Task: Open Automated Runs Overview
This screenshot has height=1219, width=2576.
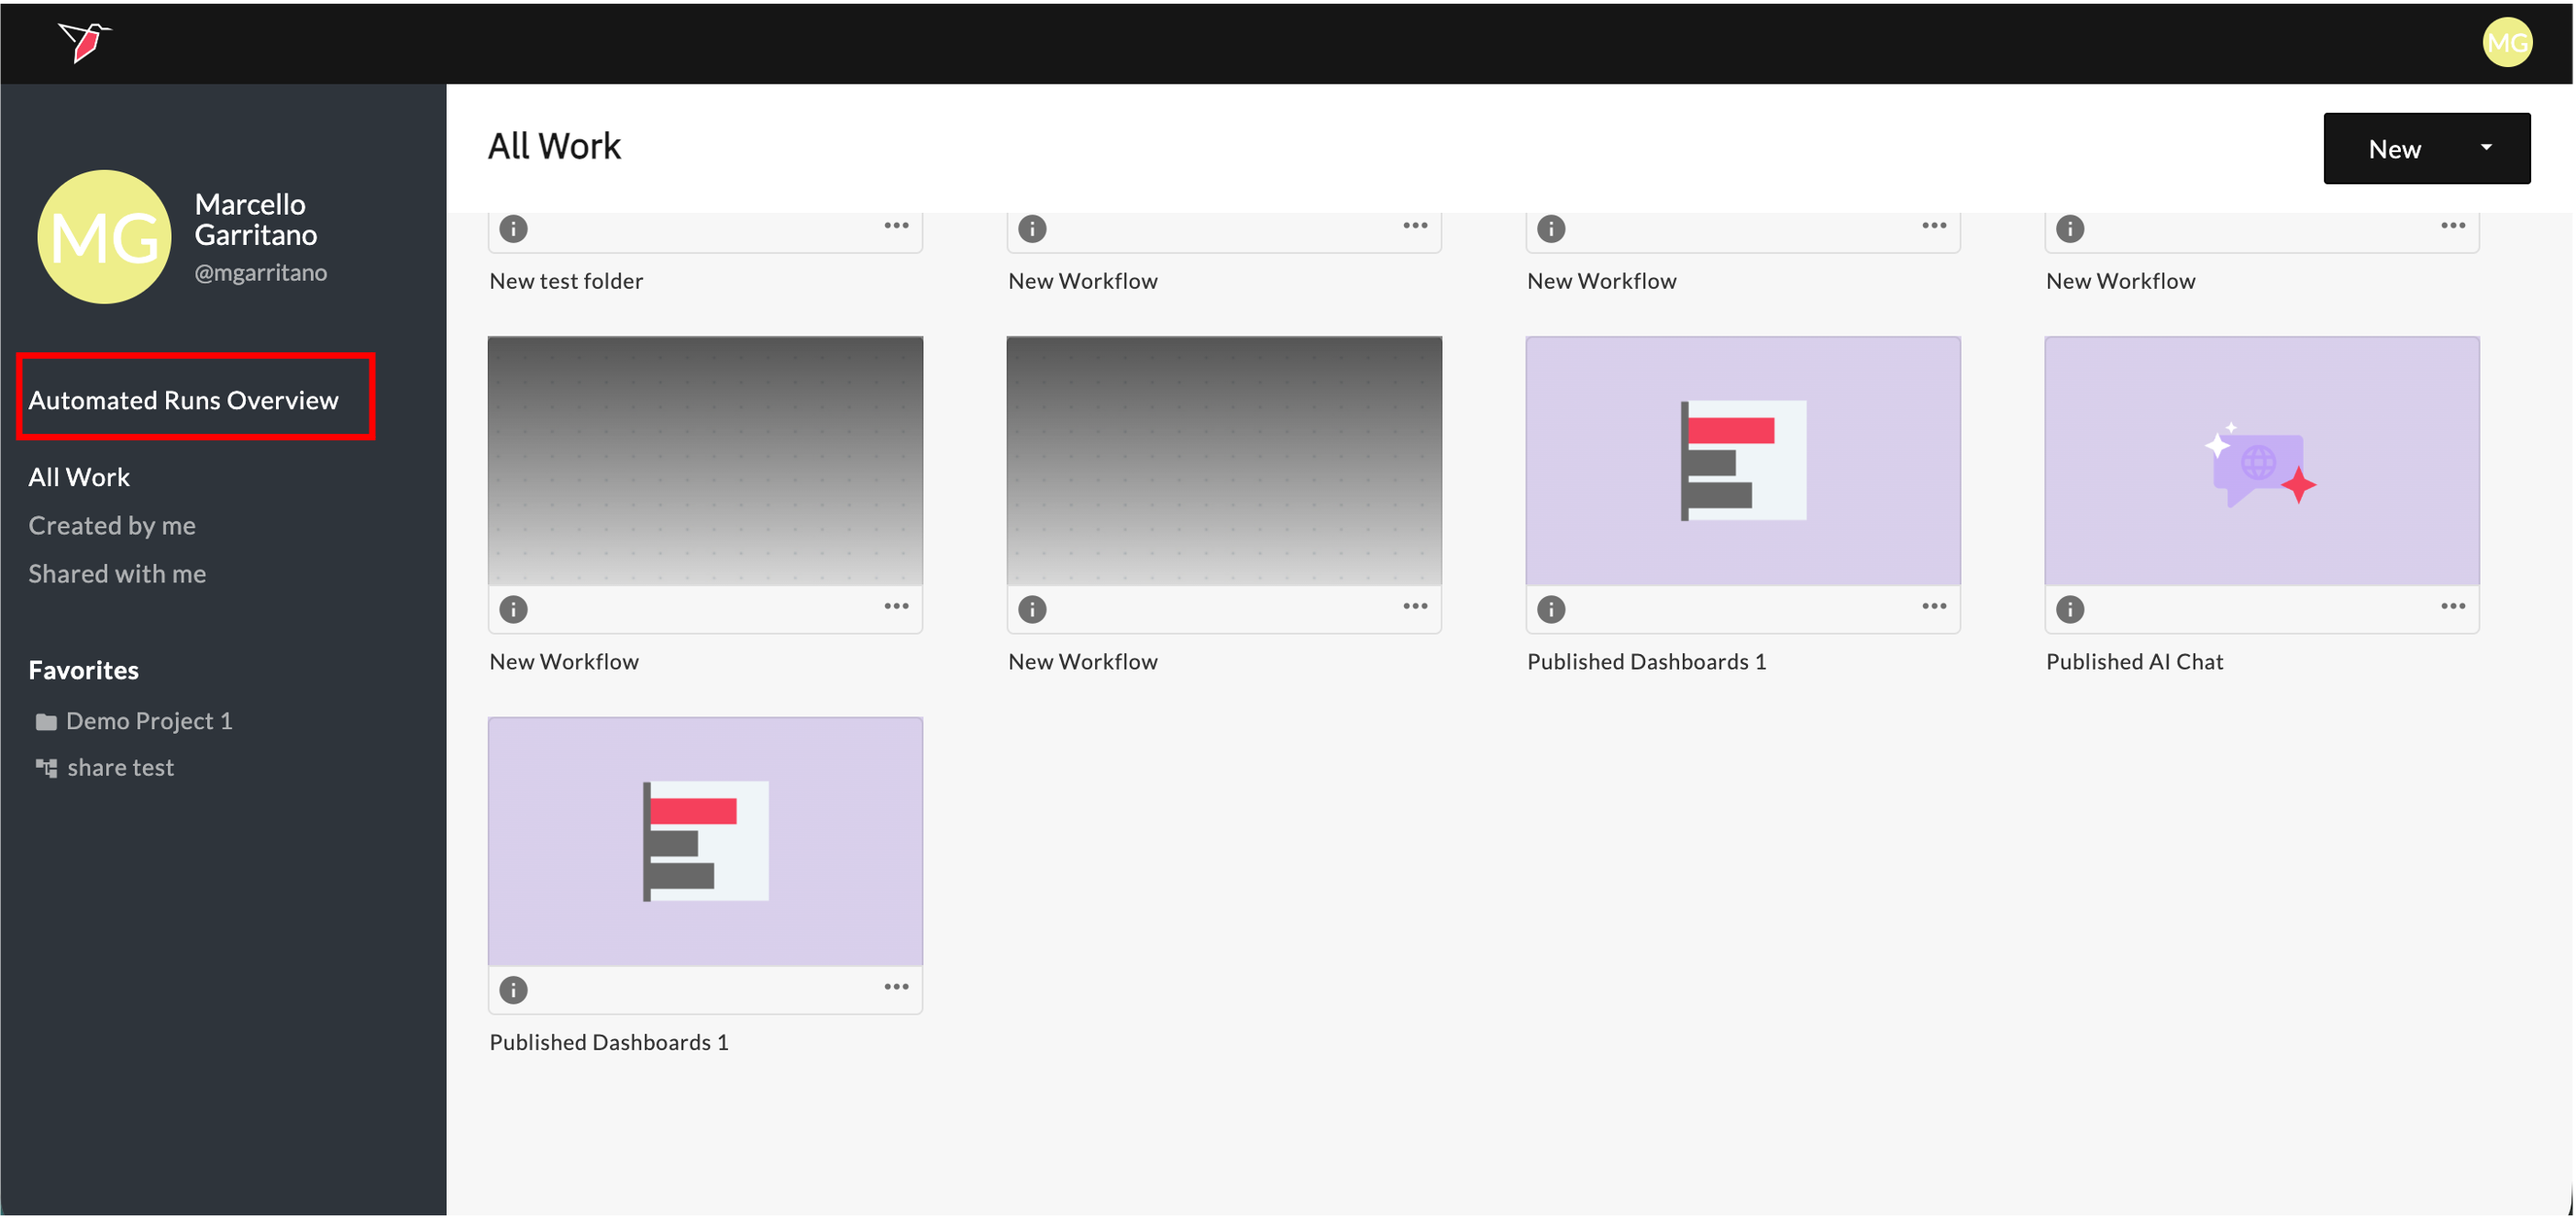Action: [184, 400]
